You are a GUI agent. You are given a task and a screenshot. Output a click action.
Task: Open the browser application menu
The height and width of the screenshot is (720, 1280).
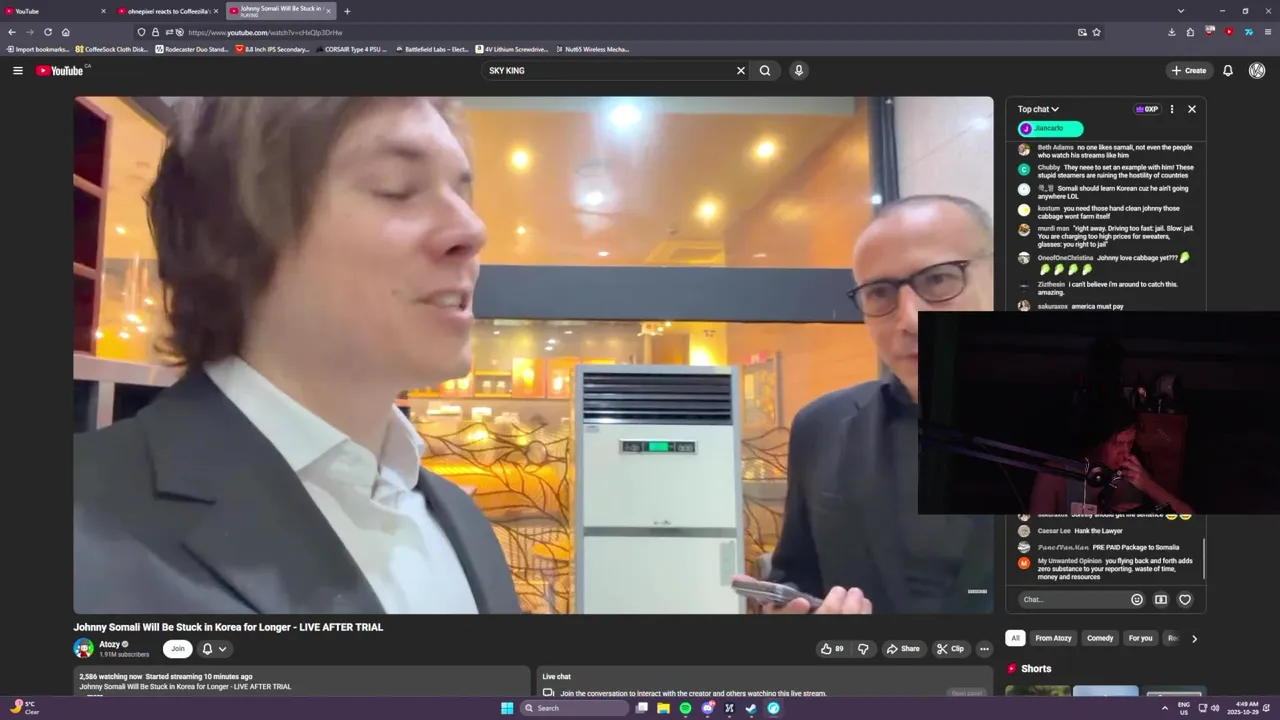click(x=1268, y=32)
